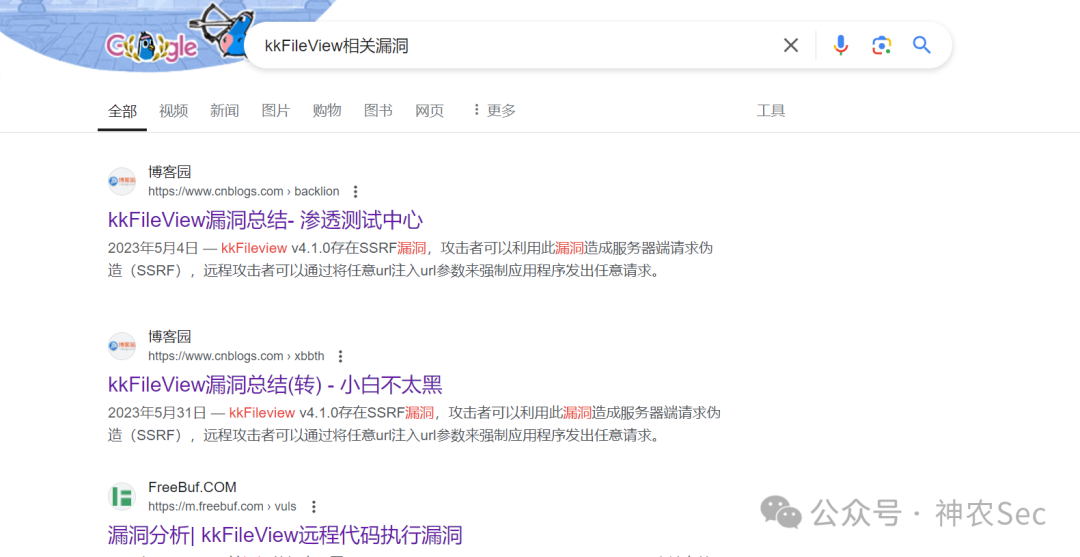Screen dimensions: 1080x557
Task: Open the cnblogs.com › backlion URL
Action: pyautogui.click(x=244, y=191)
